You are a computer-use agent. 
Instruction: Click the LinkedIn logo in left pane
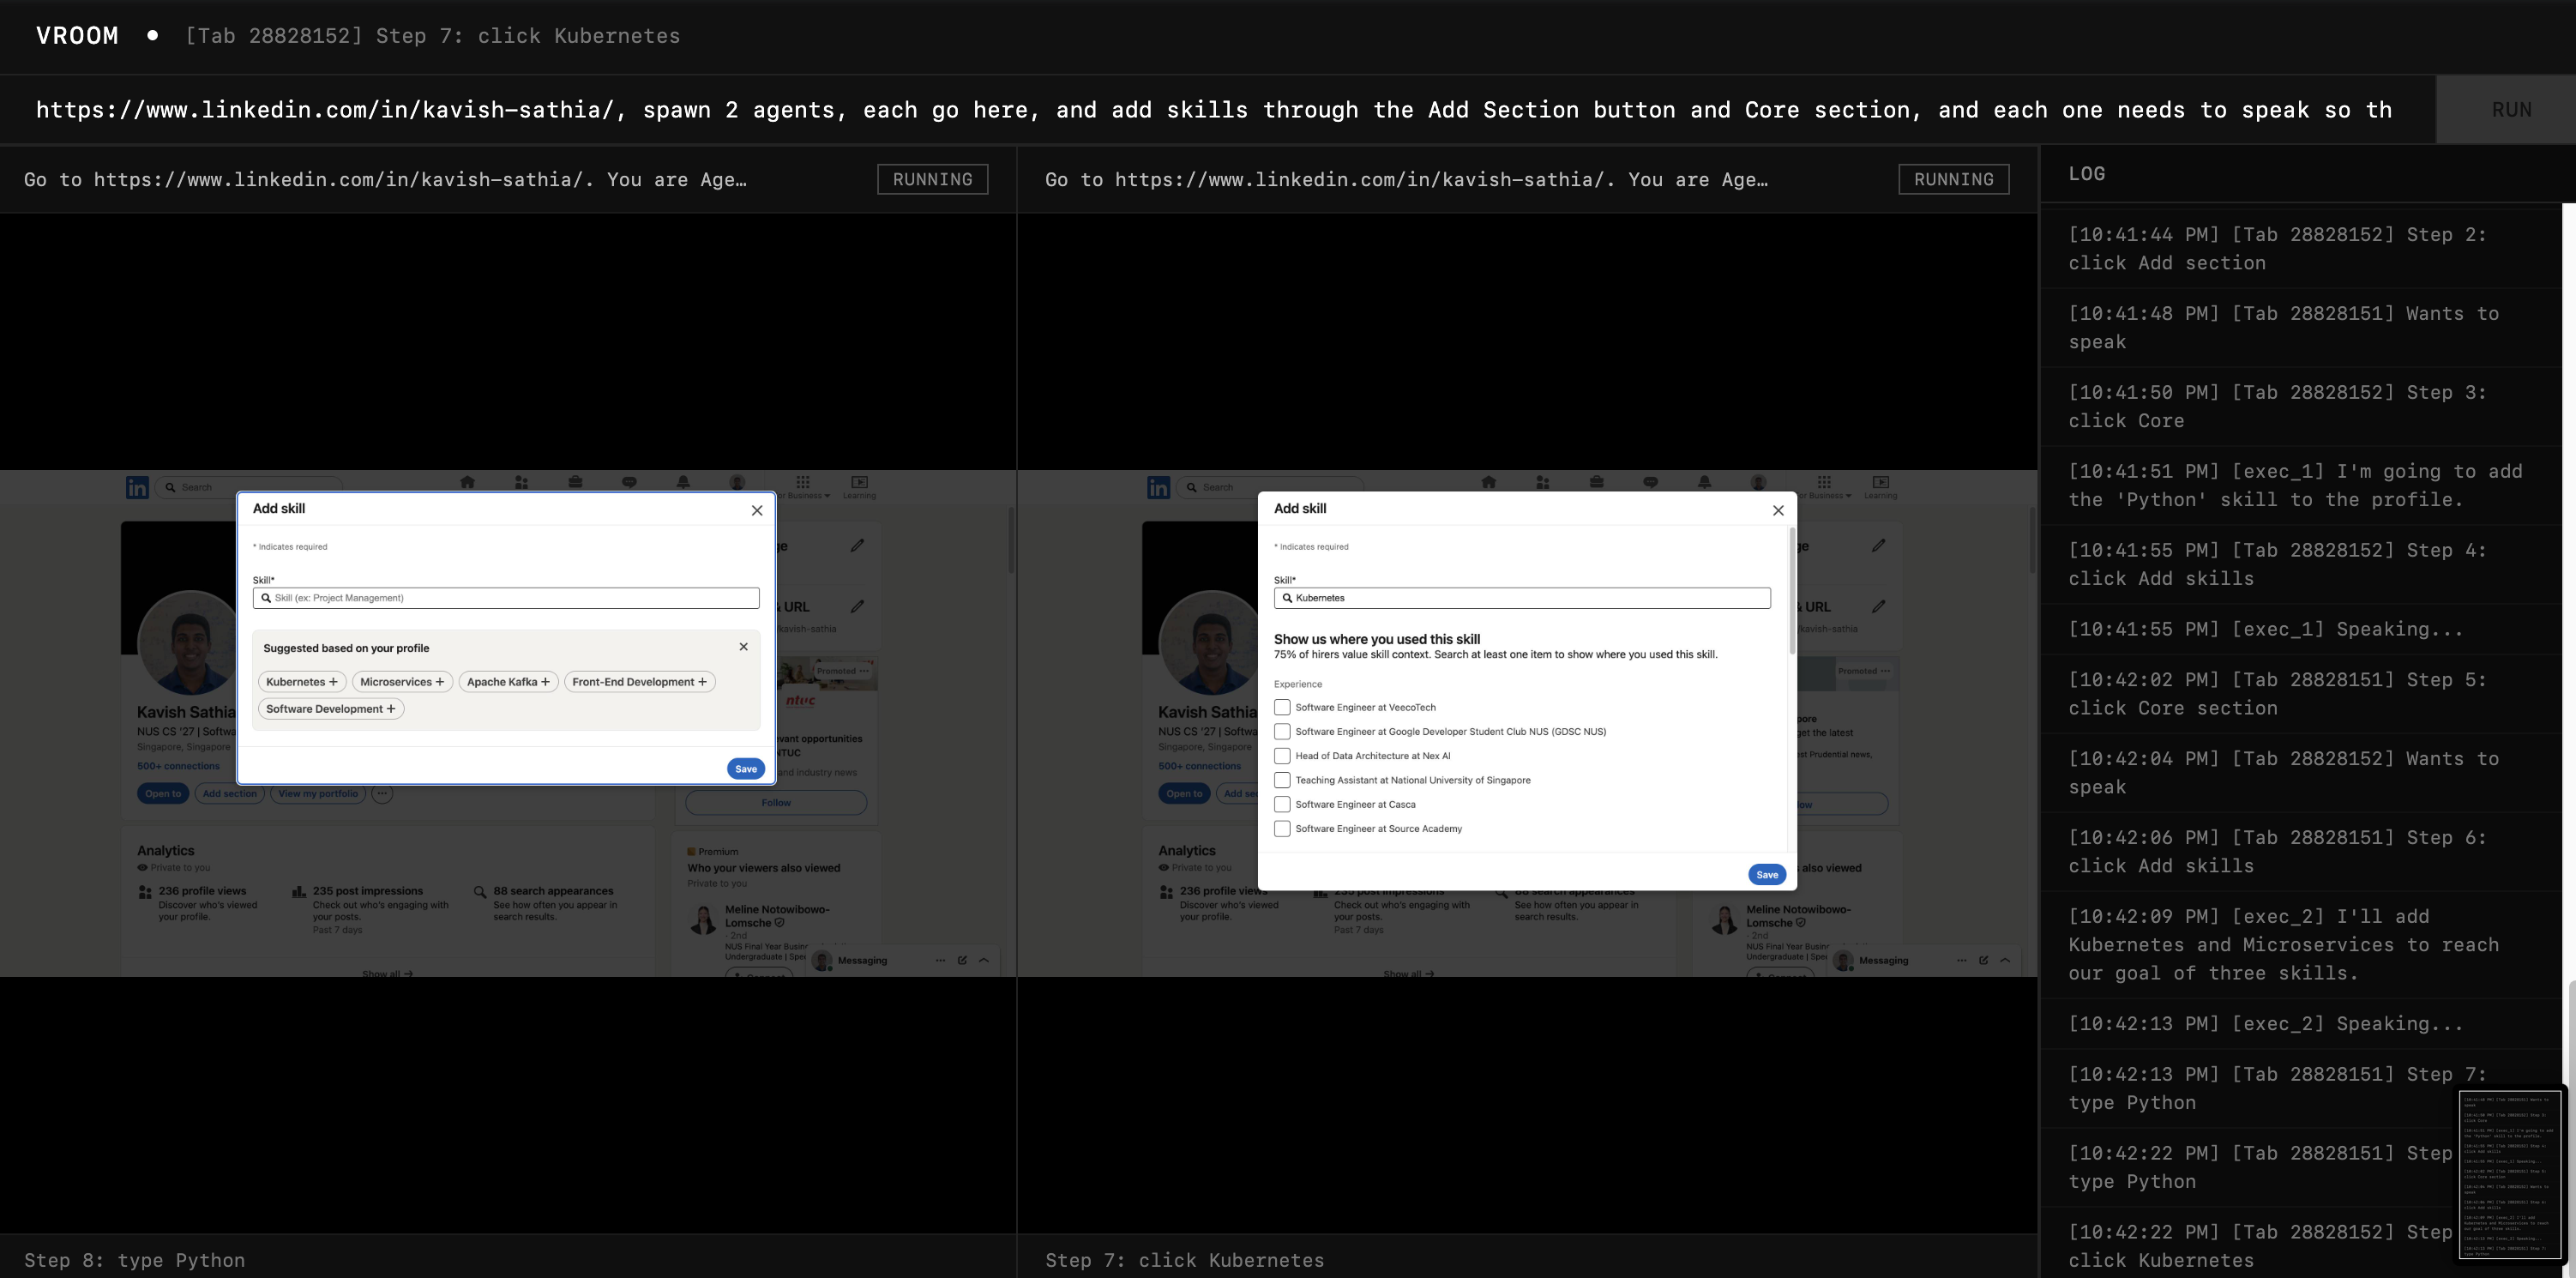click(137, 487)
